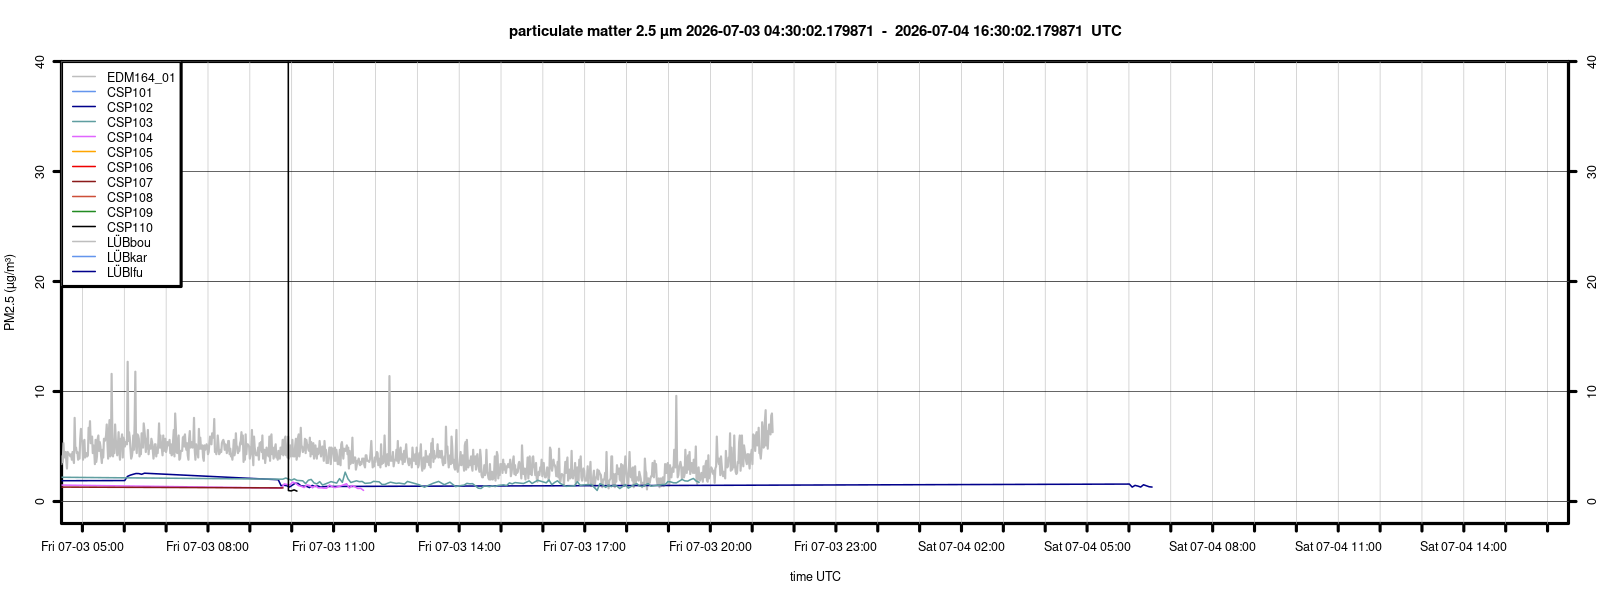
Task: Click the right axis 0 tick label
Action: [x=1590, y=501]
